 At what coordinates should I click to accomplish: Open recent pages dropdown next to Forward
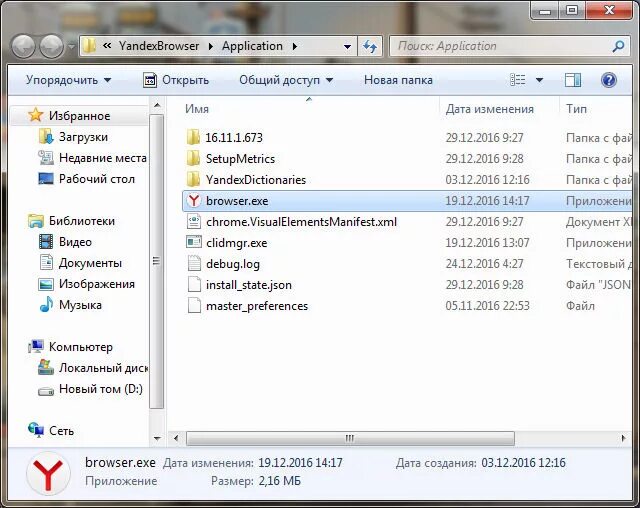pyautogui.click(x=71, y=47)
